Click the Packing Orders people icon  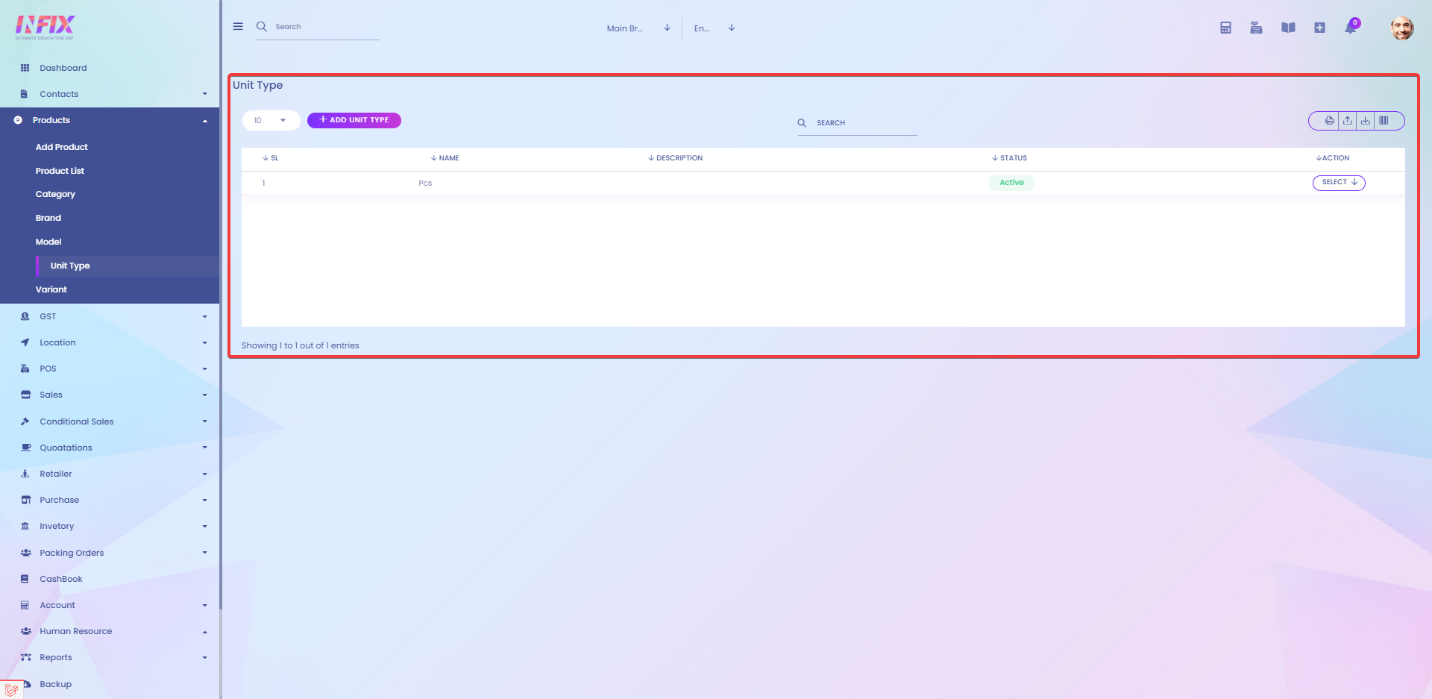point(26,553)
